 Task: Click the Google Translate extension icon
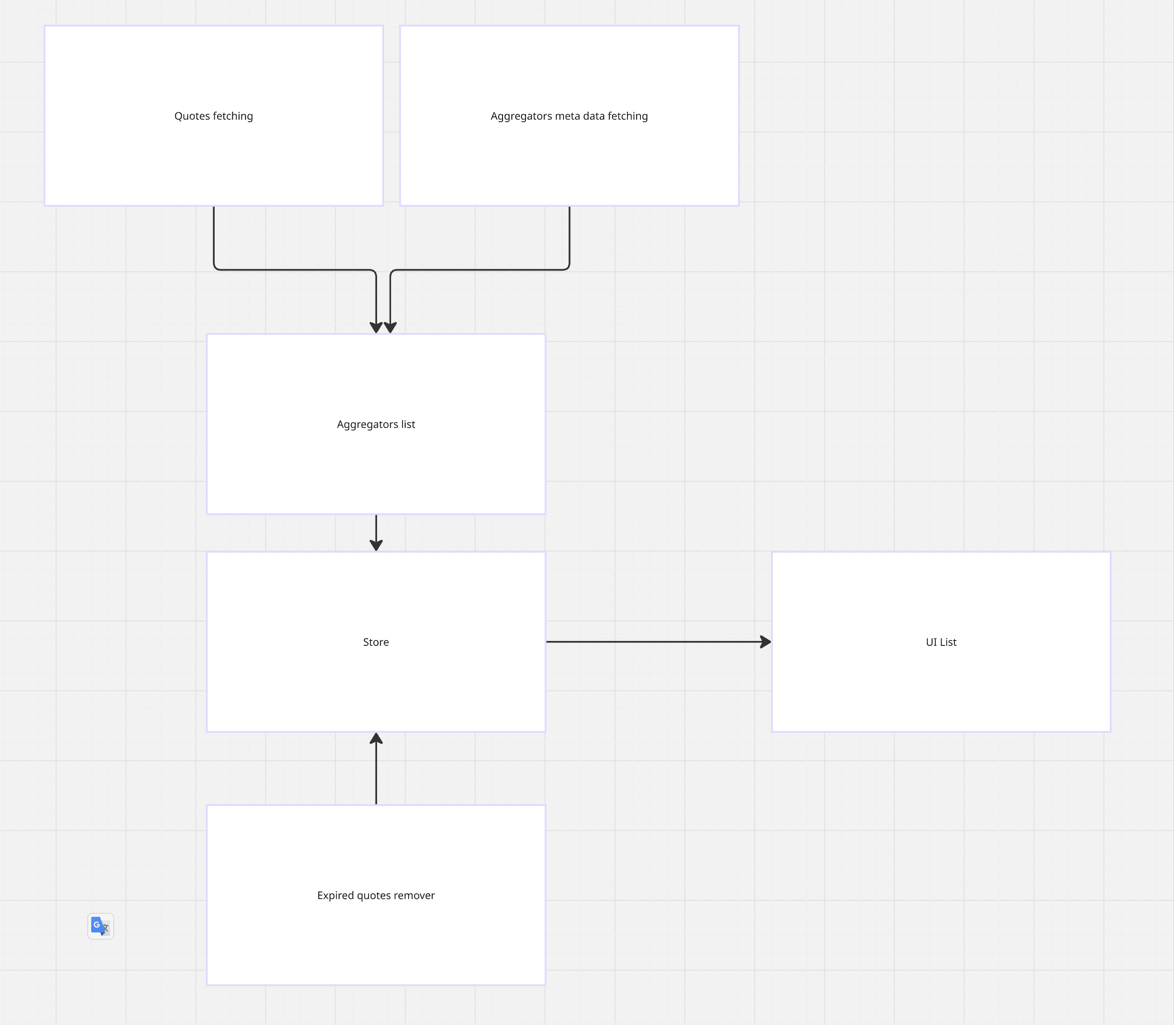pyautogui.click(x=100, y=926)
